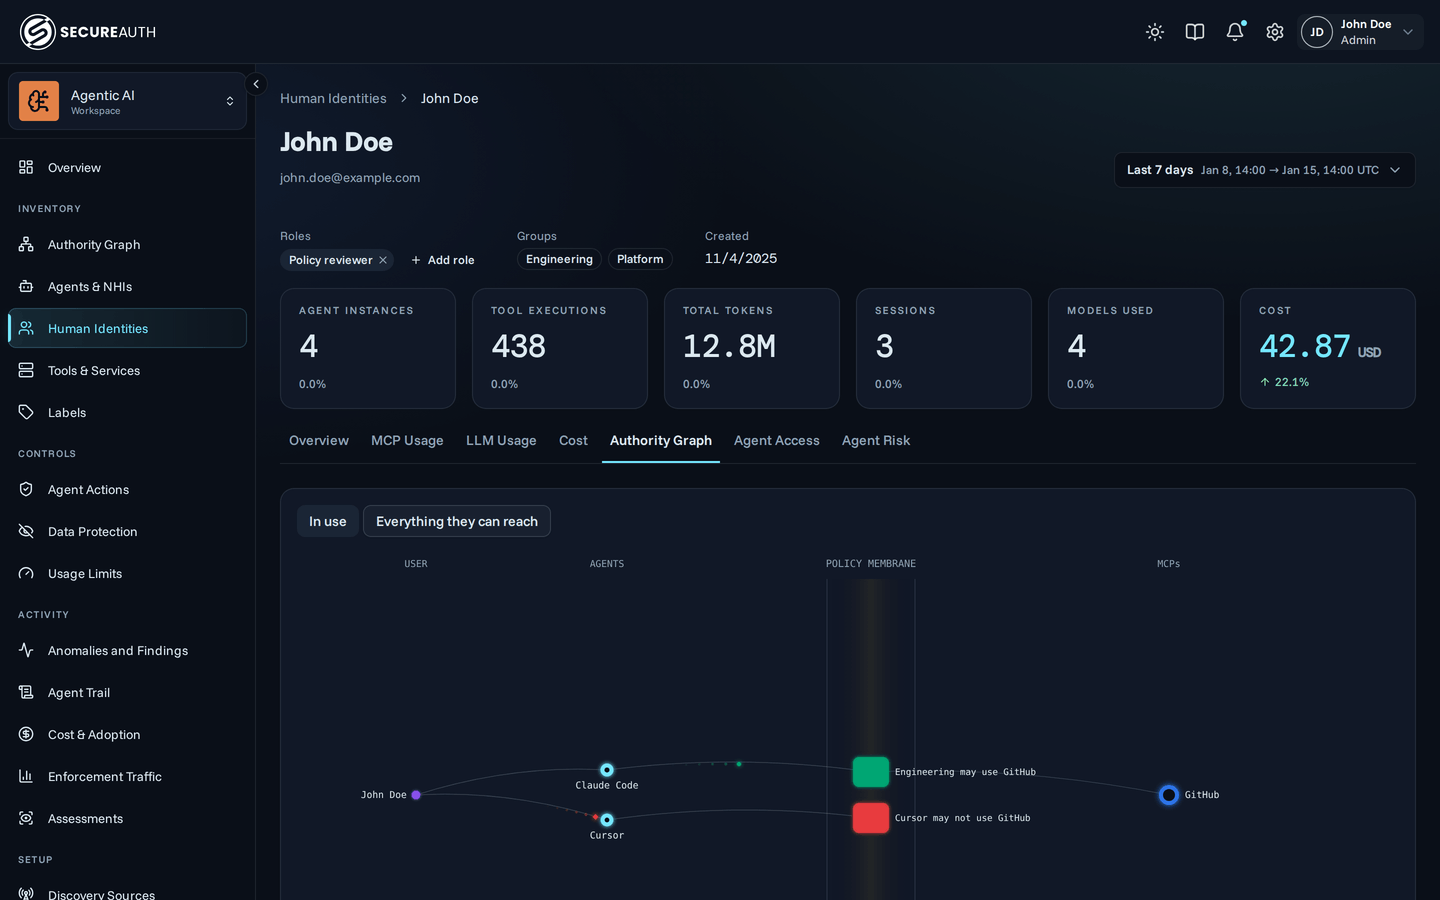This screenshot has width=1440, height=900.
Task: Click the Data Protection crossed-eye icon
Action: pyautogui.click(x=26, y=531)
